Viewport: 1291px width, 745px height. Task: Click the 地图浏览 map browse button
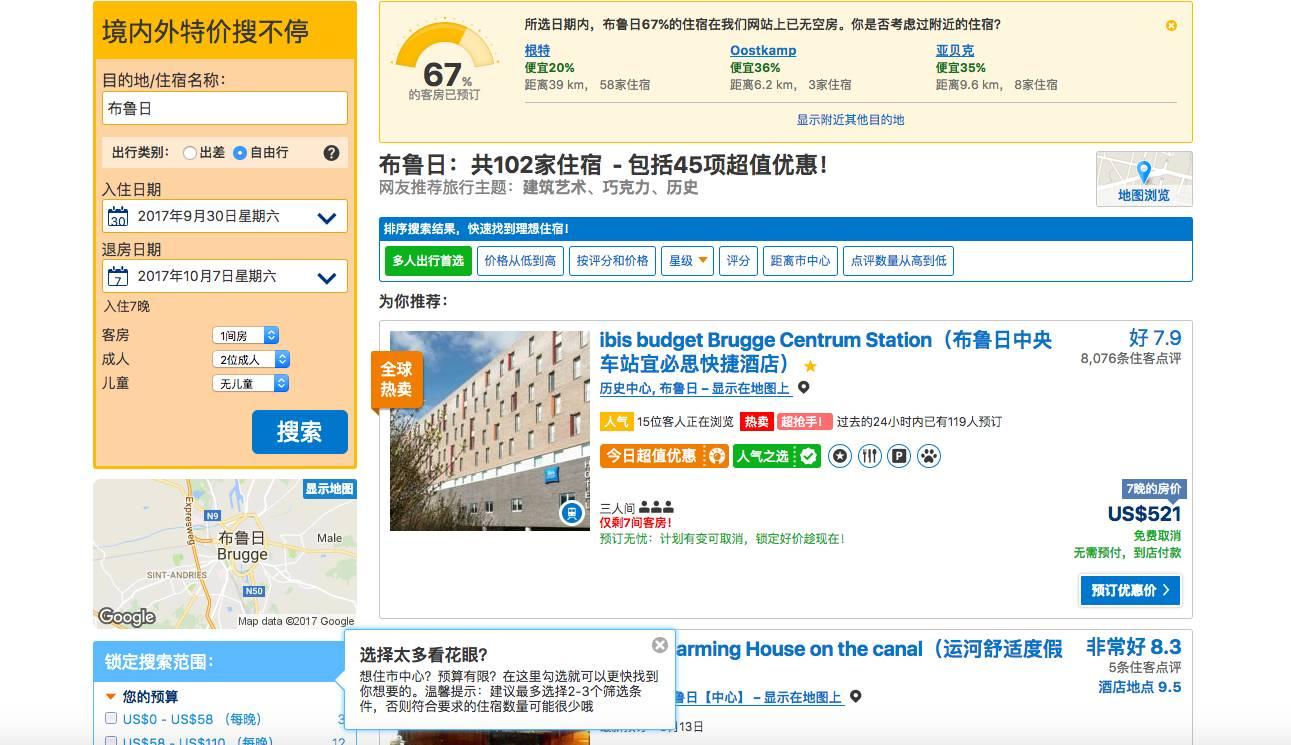[1144, 179]
